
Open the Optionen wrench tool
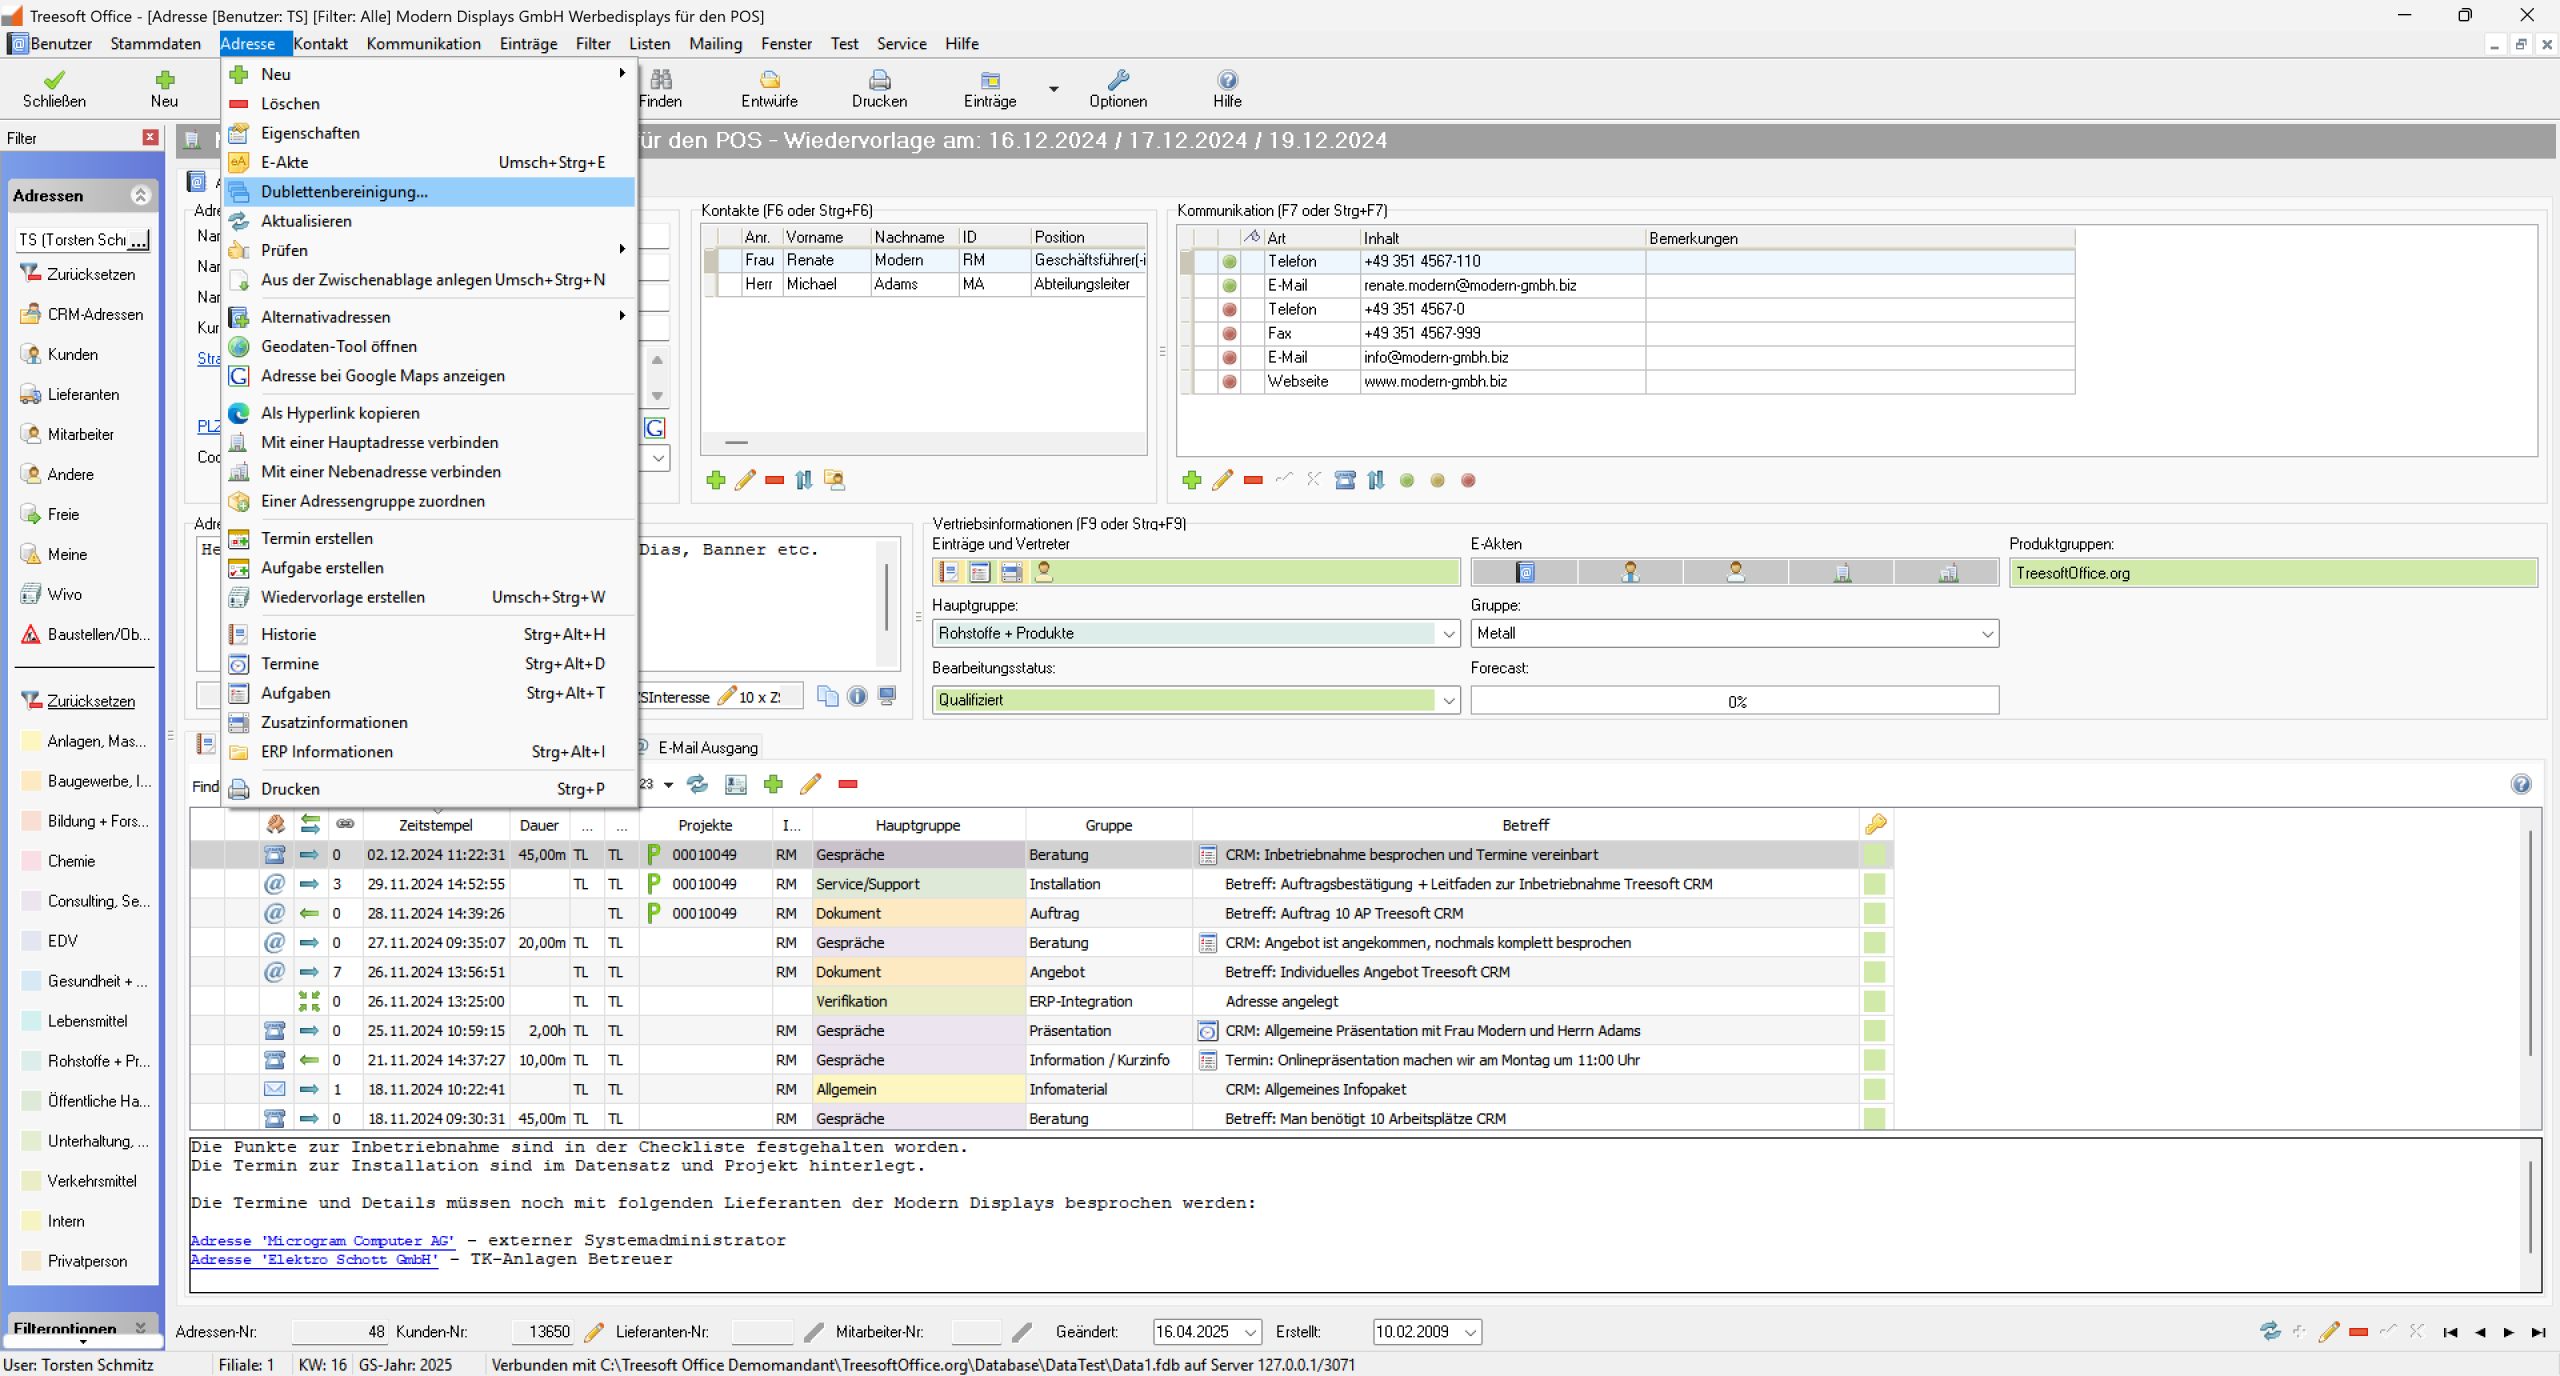coord(1118,81)
